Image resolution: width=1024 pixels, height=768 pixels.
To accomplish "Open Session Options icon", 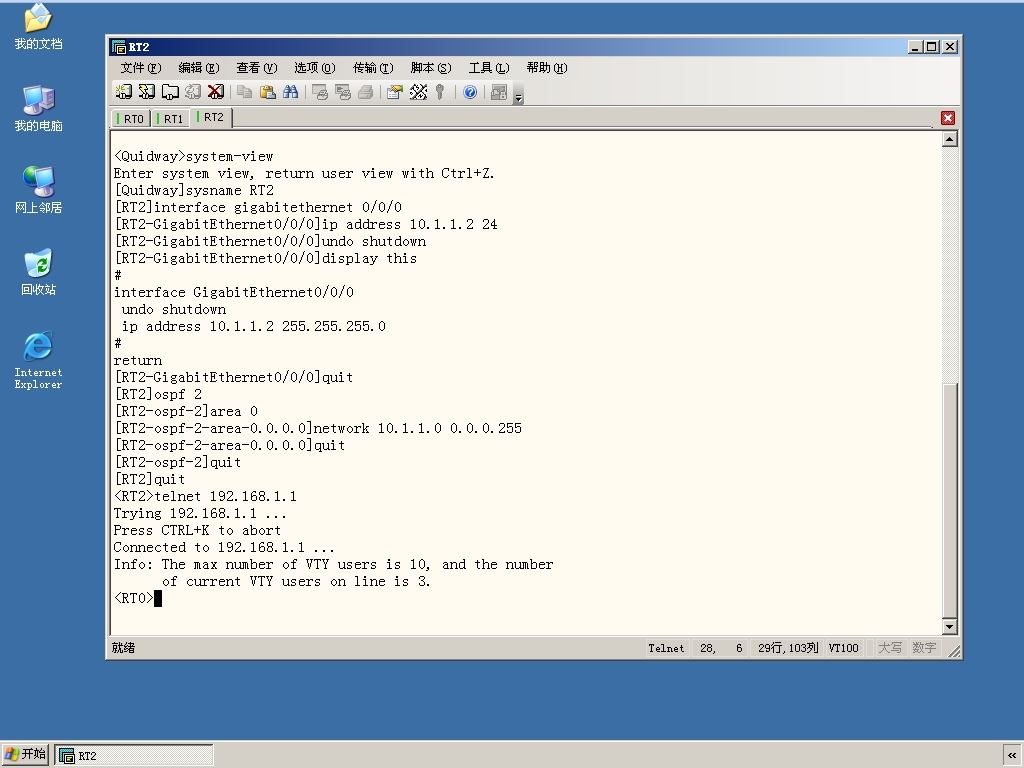I will click(x=394, y=92).
